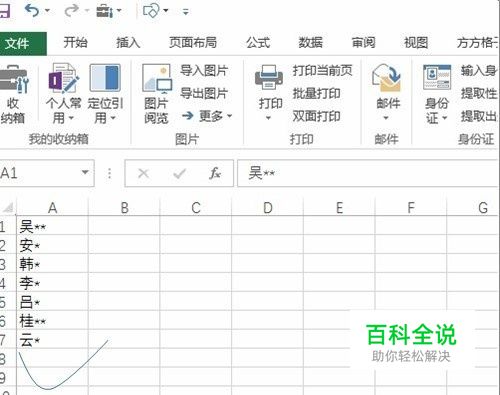Expand the 身份证 dropdown
The height and width of the screenshot is (395, 500).
pos(445,118)
